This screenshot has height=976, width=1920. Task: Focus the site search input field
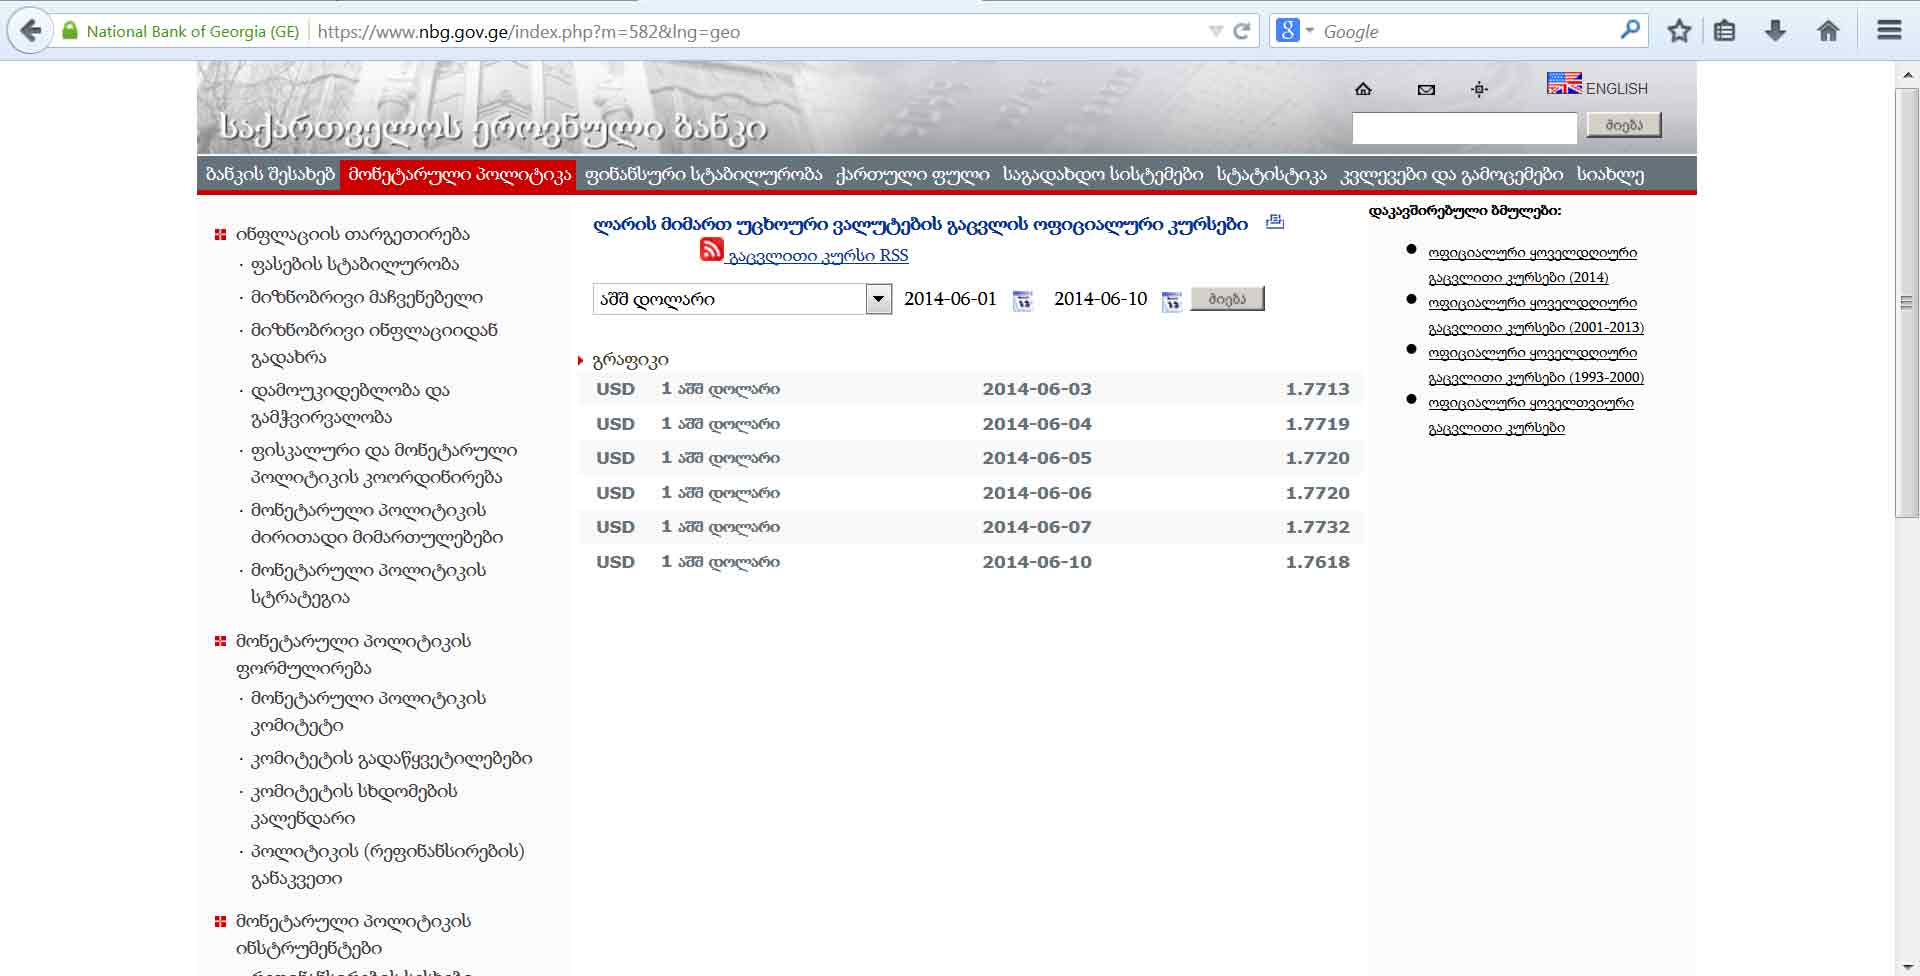pos(1464,128)
